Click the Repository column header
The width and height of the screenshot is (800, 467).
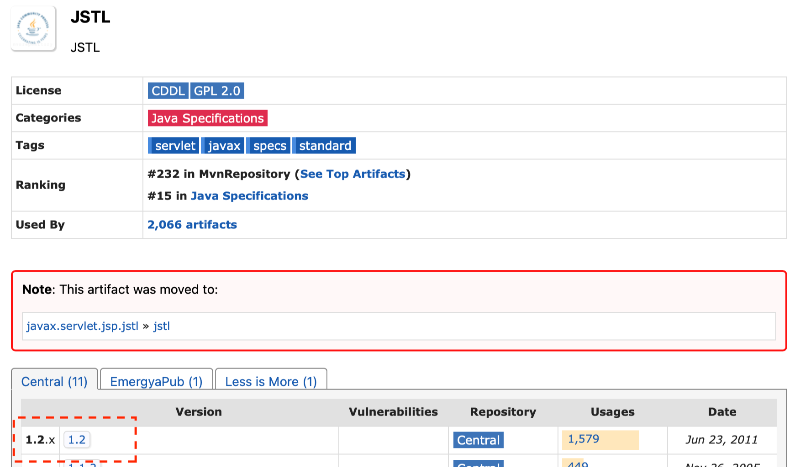click(503, 412)
